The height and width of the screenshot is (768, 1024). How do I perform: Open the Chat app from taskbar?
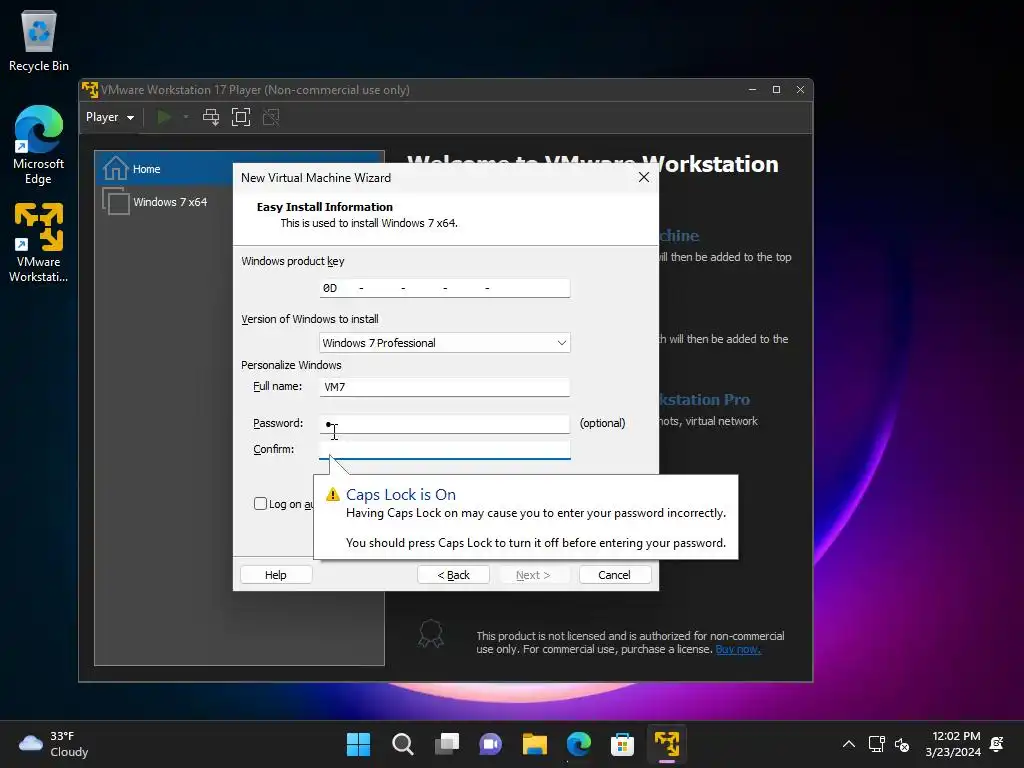click(490, 744)
